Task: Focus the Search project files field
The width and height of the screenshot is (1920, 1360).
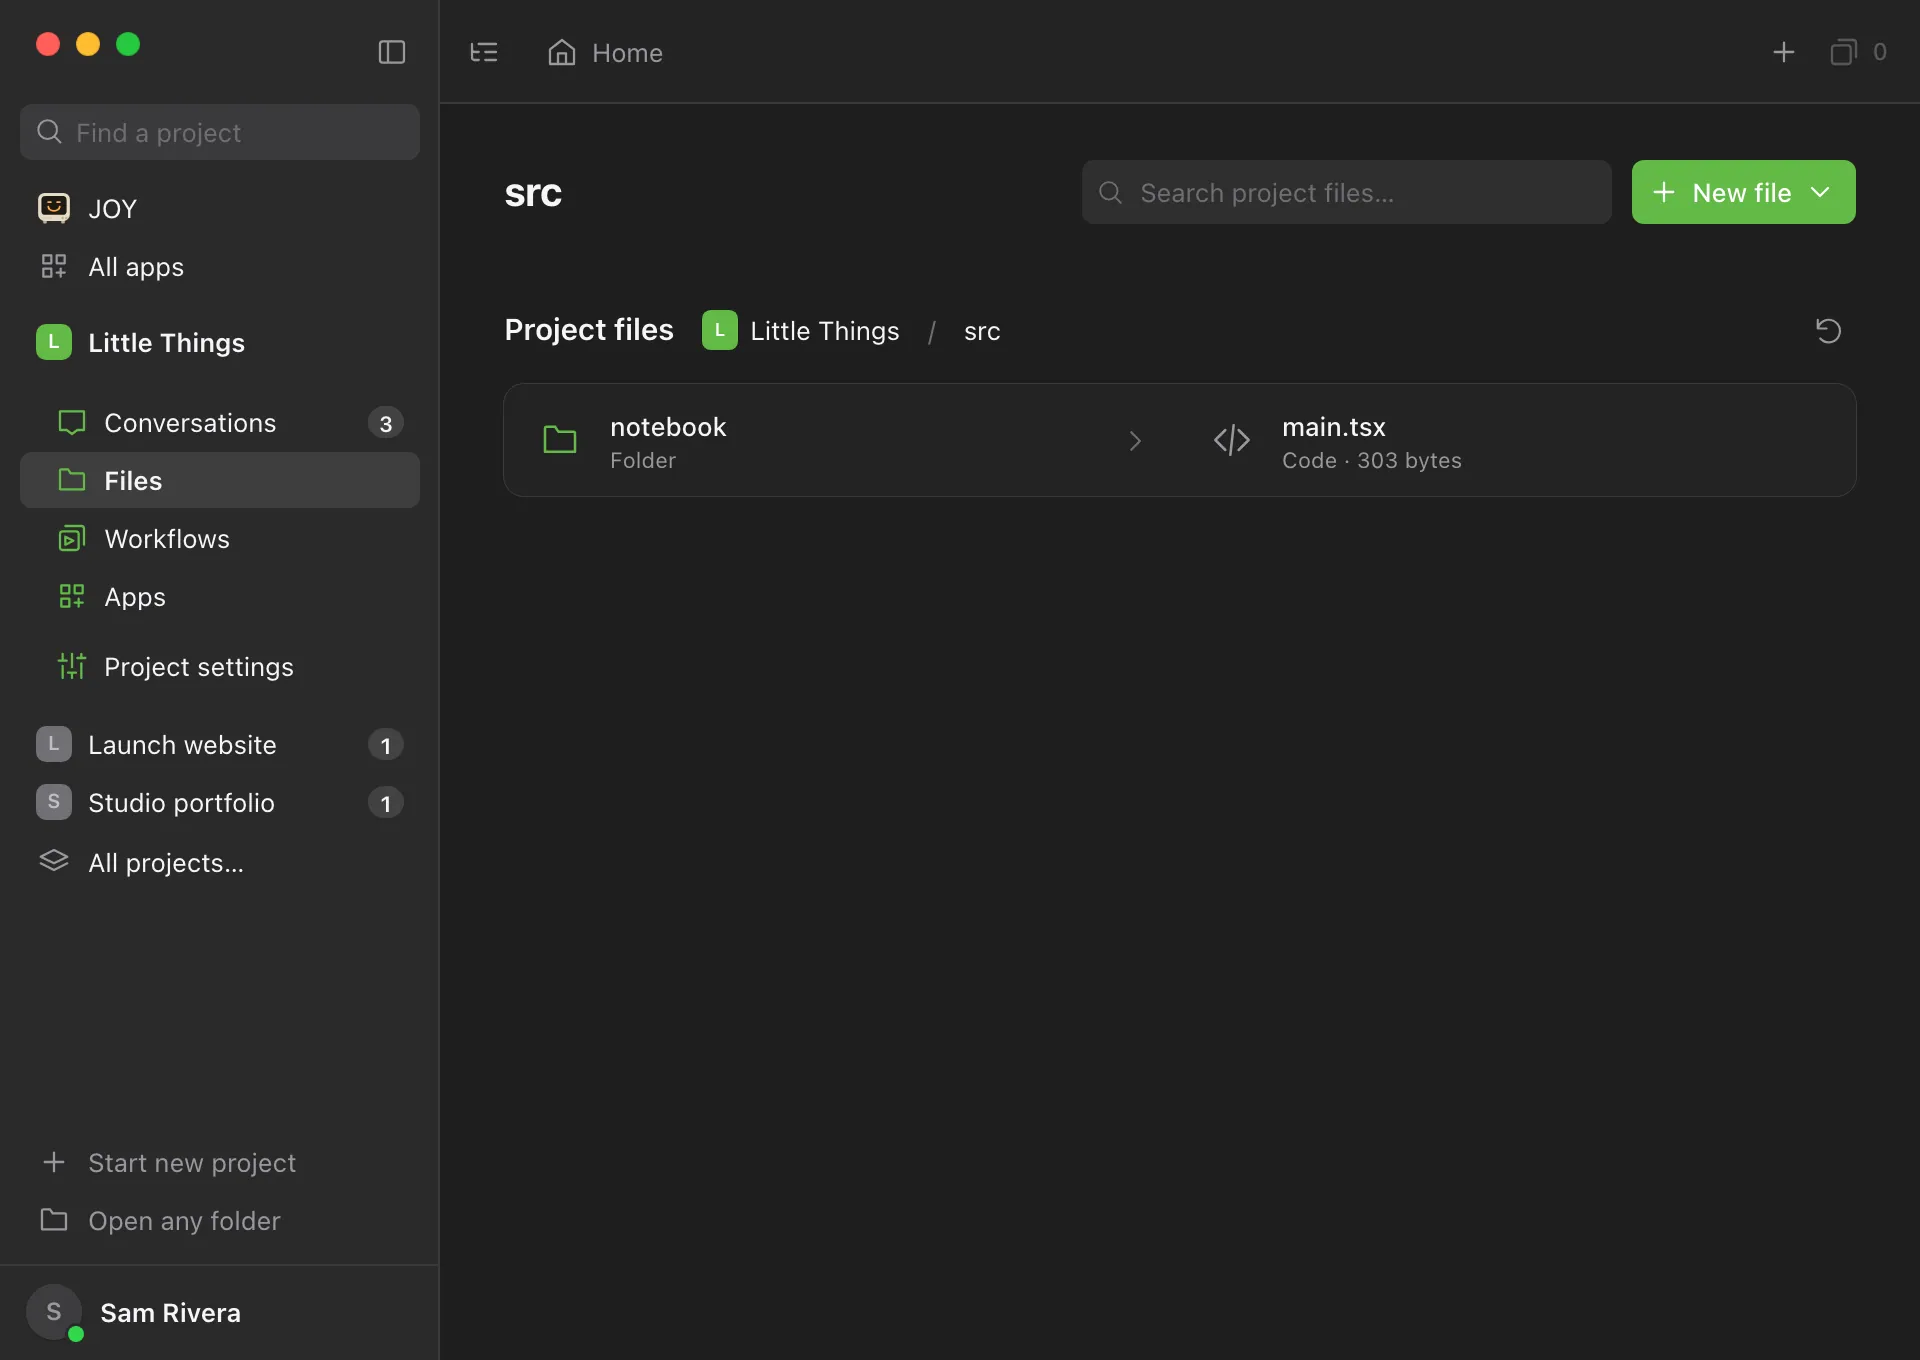Action: [1346, 192]
